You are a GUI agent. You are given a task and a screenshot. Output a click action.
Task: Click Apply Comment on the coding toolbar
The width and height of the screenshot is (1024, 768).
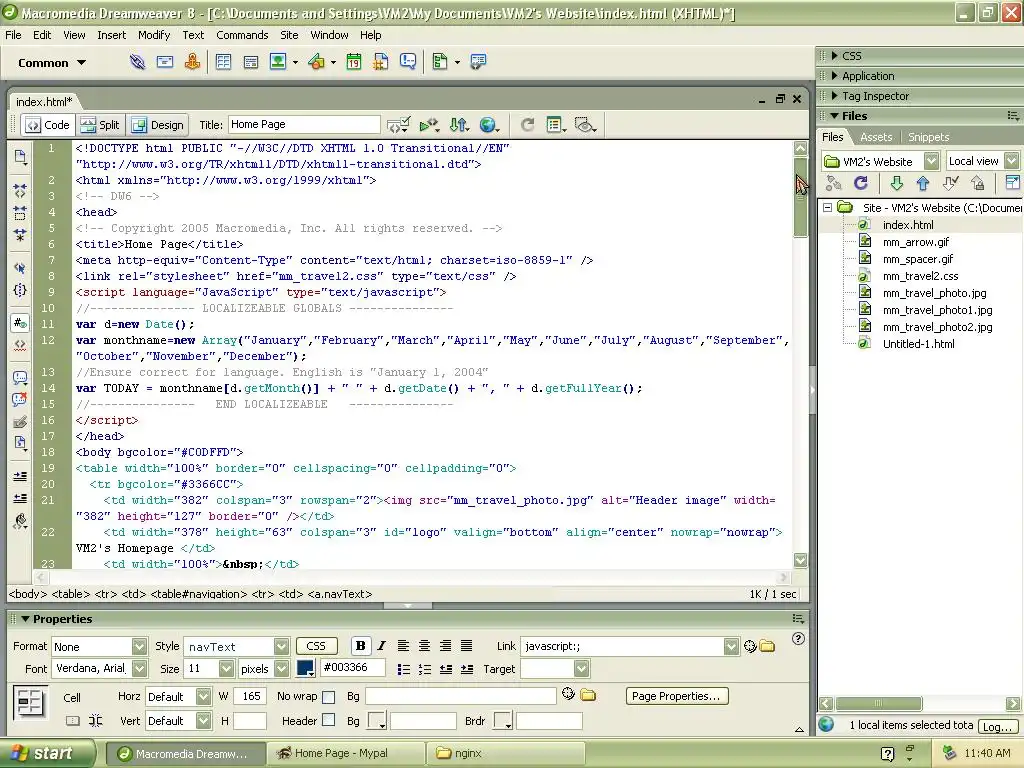tap(20, 378)
